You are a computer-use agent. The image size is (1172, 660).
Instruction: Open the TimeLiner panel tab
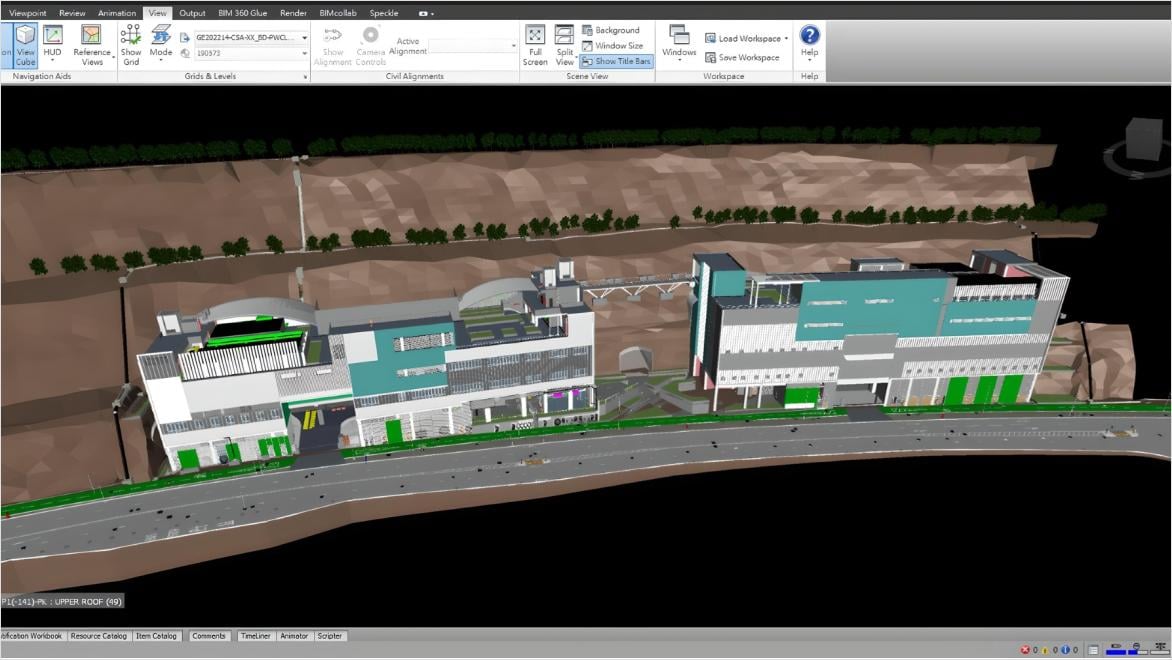click(x=255, y=636)
